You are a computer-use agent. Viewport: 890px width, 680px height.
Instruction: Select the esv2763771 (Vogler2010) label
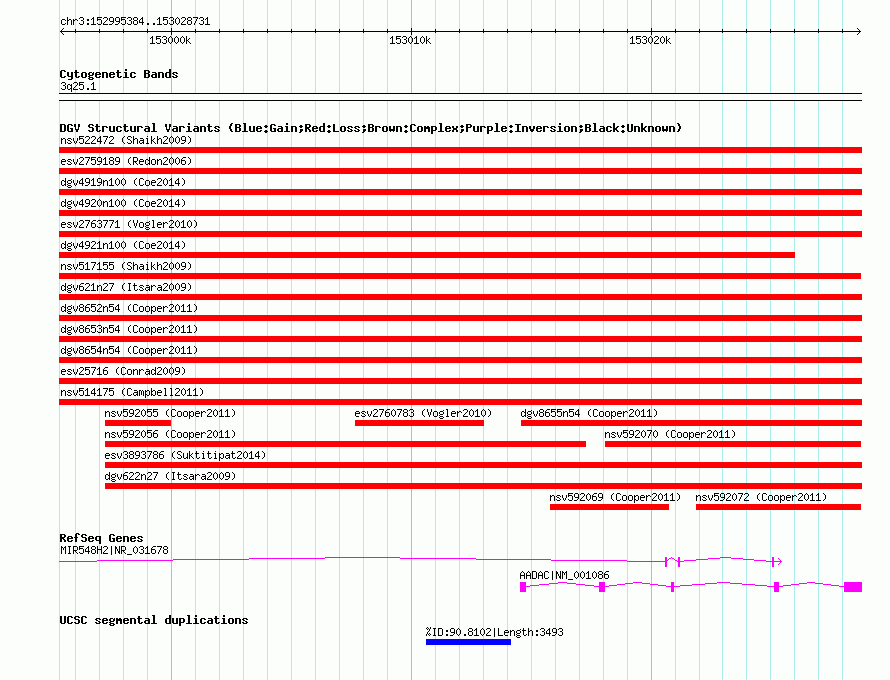pos(129,224)
